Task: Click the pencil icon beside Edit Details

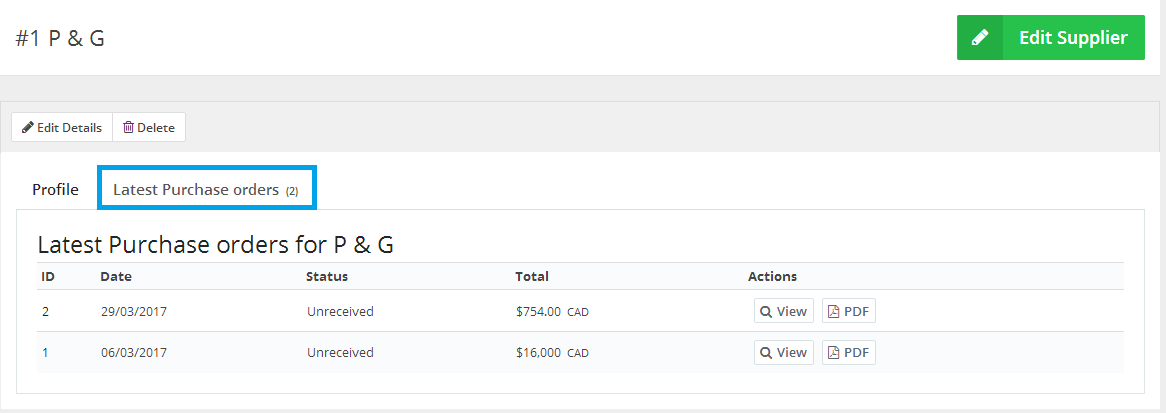Action: (28, 127)
